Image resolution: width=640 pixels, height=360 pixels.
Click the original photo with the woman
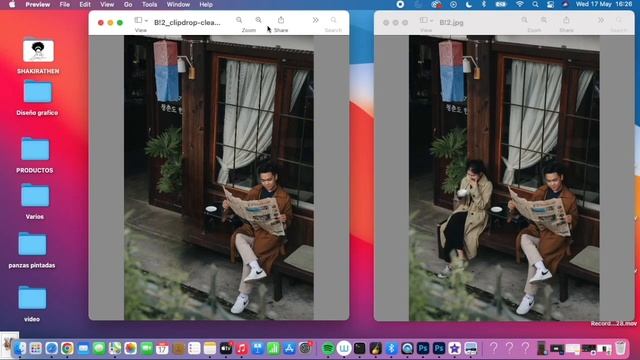(504, 178)
